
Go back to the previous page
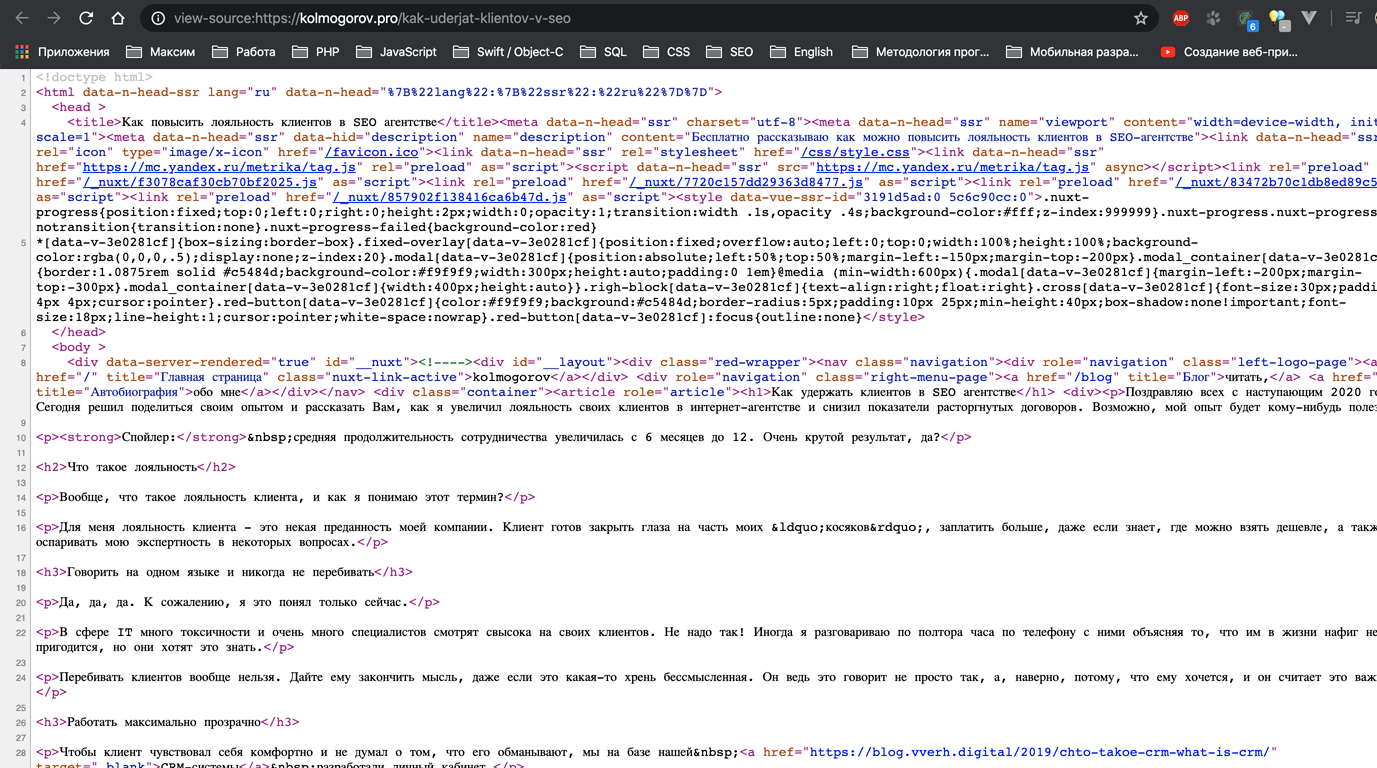coord(22,18)
